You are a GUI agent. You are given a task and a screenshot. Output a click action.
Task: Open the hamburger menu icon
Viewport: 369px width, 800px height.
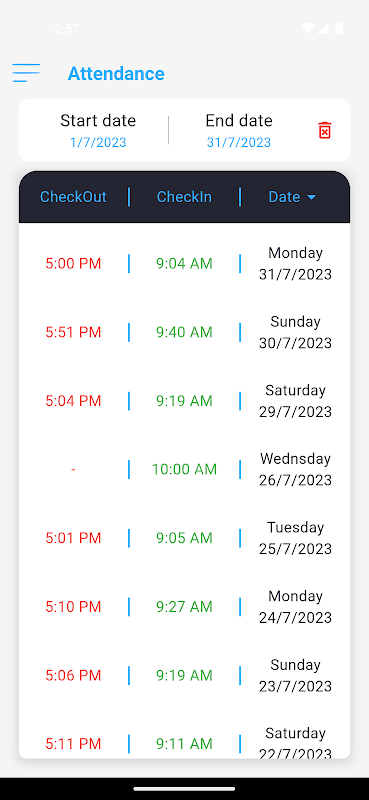click(x=26, y=73)
